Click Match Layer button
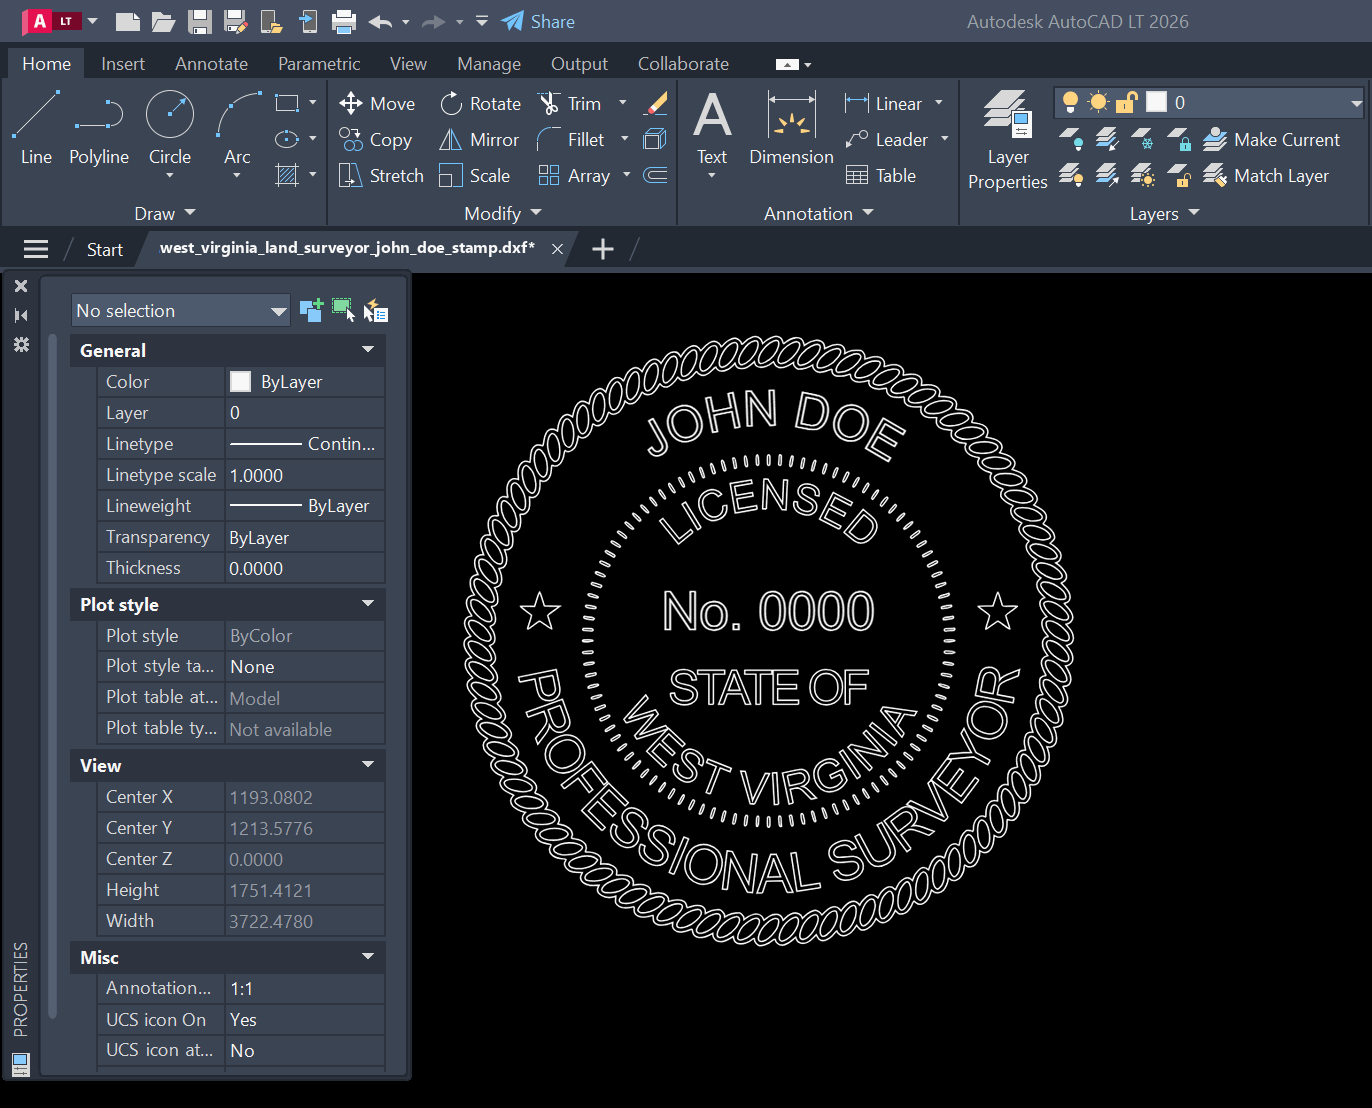Viewport: 1372px width, 1108px height. pos(1266,175)
